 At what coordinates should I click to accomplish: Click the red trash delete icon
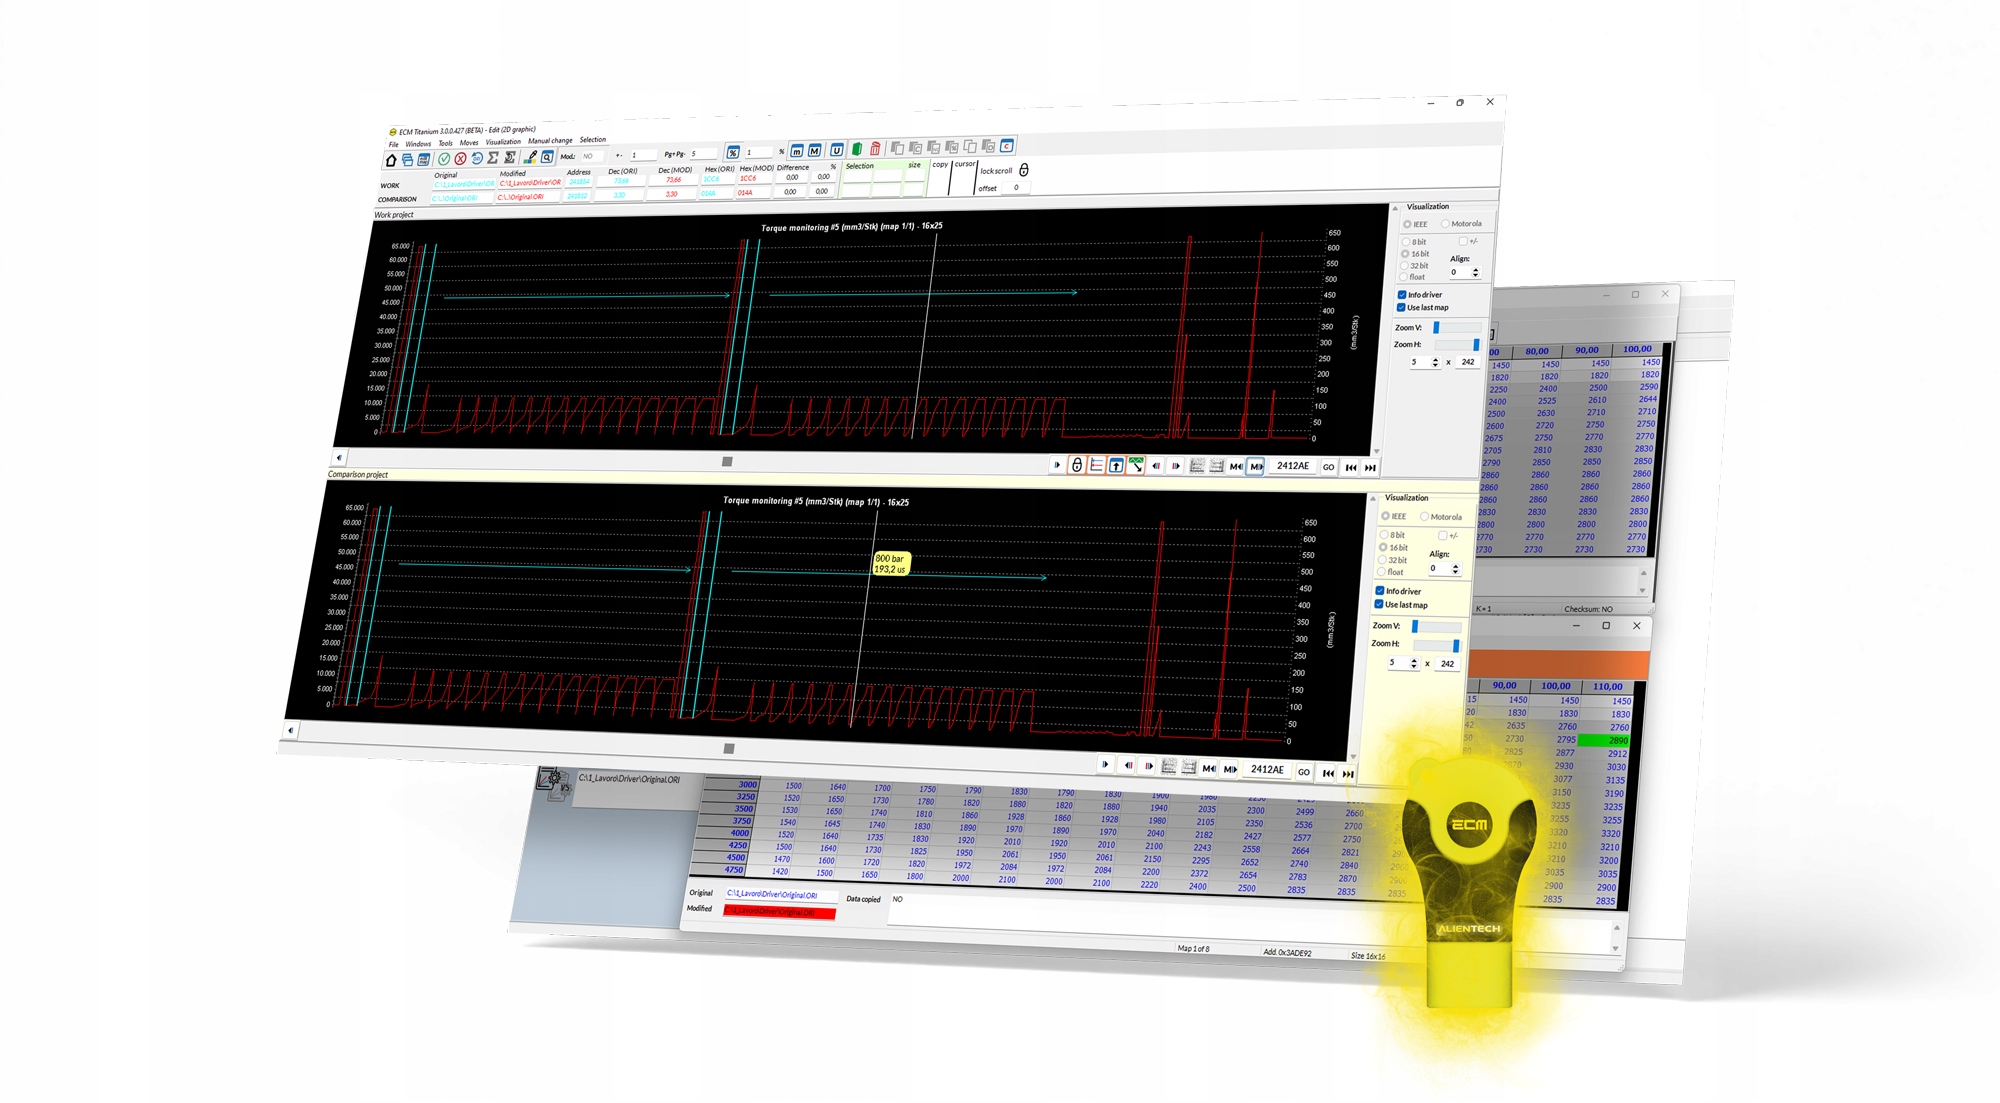(x=875, y=149)
